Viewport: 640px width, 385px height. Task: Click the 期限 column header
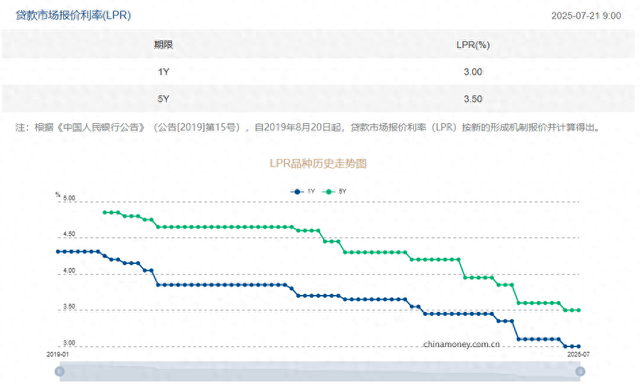coord(163,45)
